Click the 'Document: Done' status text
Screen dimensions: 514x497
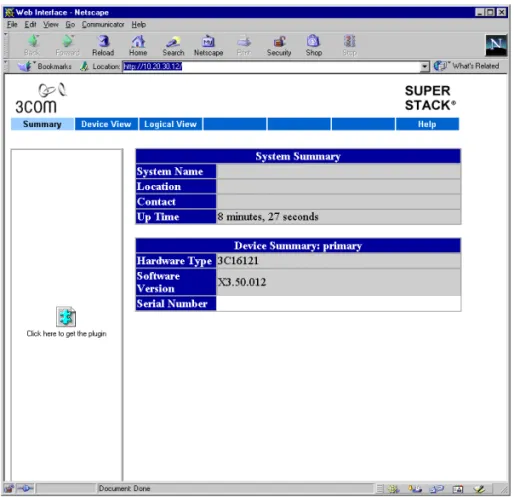click(124, 489)
